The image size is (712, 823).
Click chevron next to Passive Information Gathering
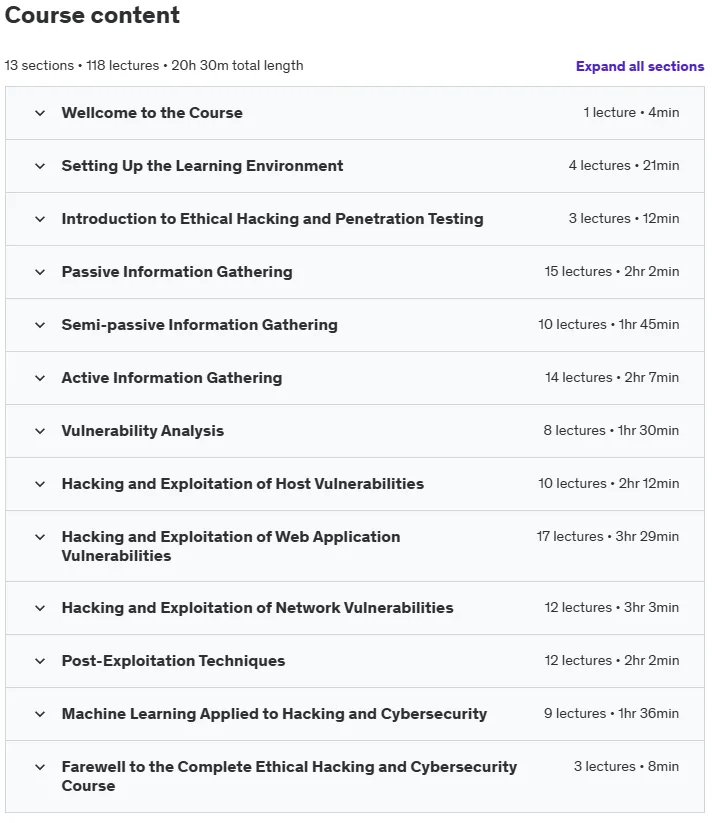pos(40,272)
